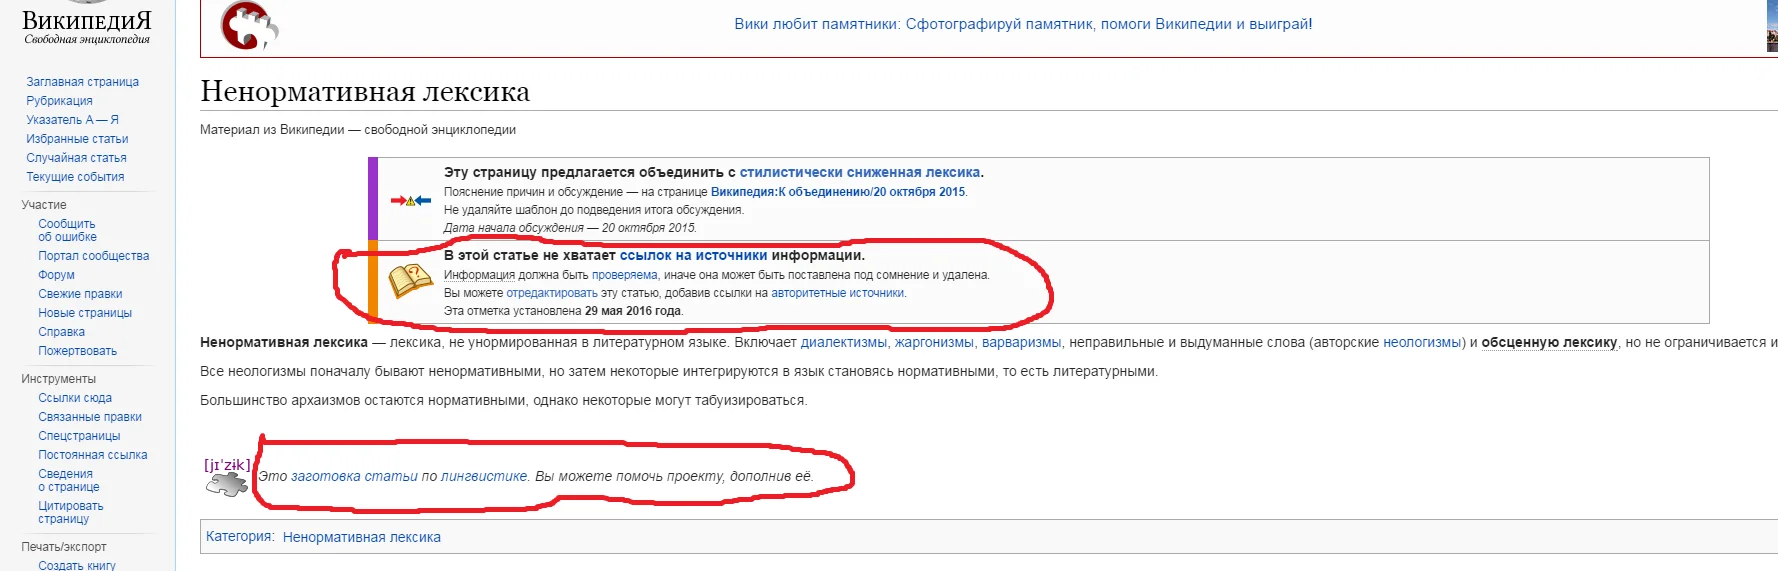Open стилистически сниженная лексика link
This screenshot has width=1778, height=571.
pyautogui.click(x=860, y=172)
